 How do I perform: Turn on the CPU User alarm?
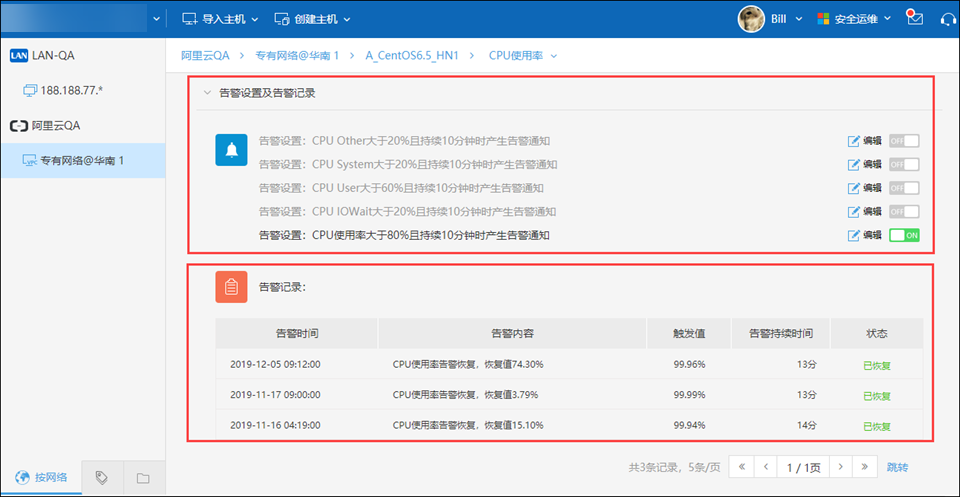904,188
